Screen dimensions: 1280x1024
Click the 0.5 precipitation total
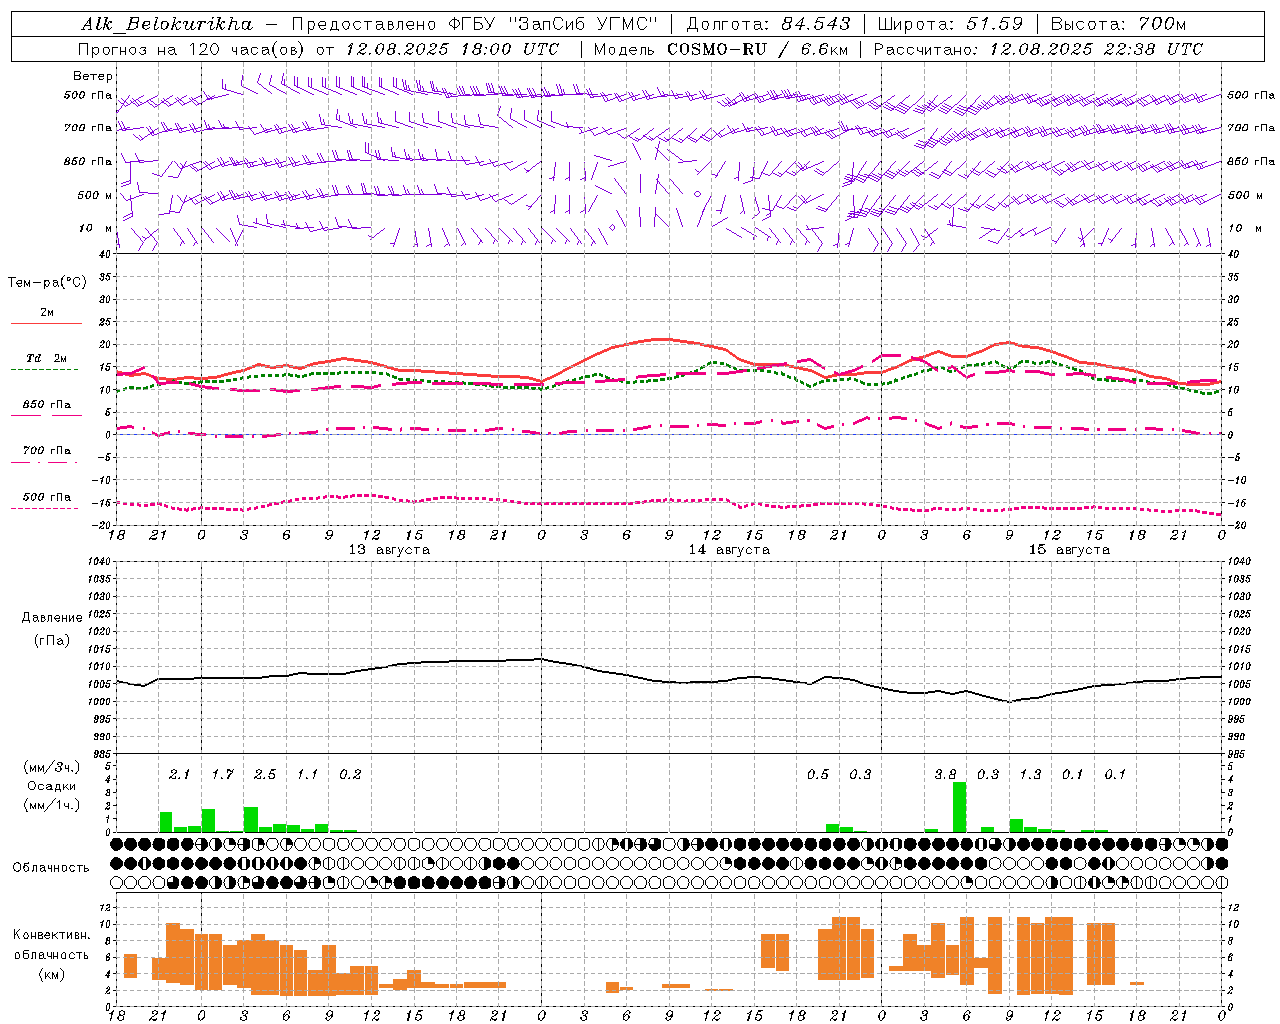[x=818, y=774]
